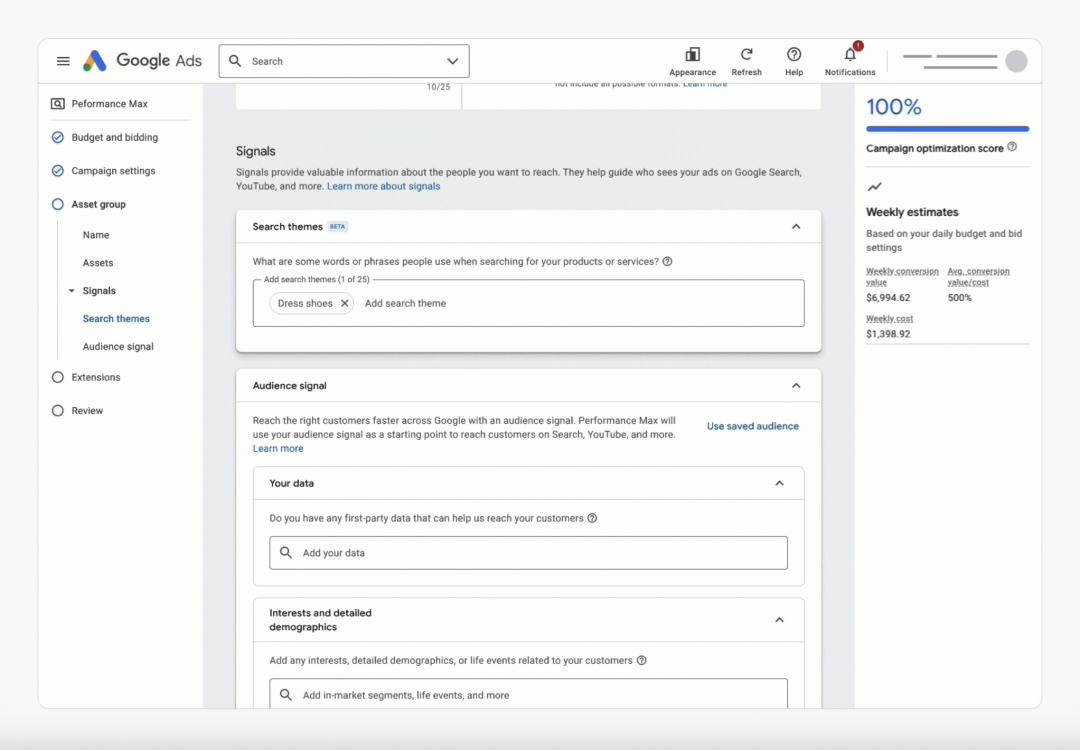1080x750 pixels.
Task: Click the campaign optimization score progress bar
Action: pyautogui.click(x=947, y=129)
